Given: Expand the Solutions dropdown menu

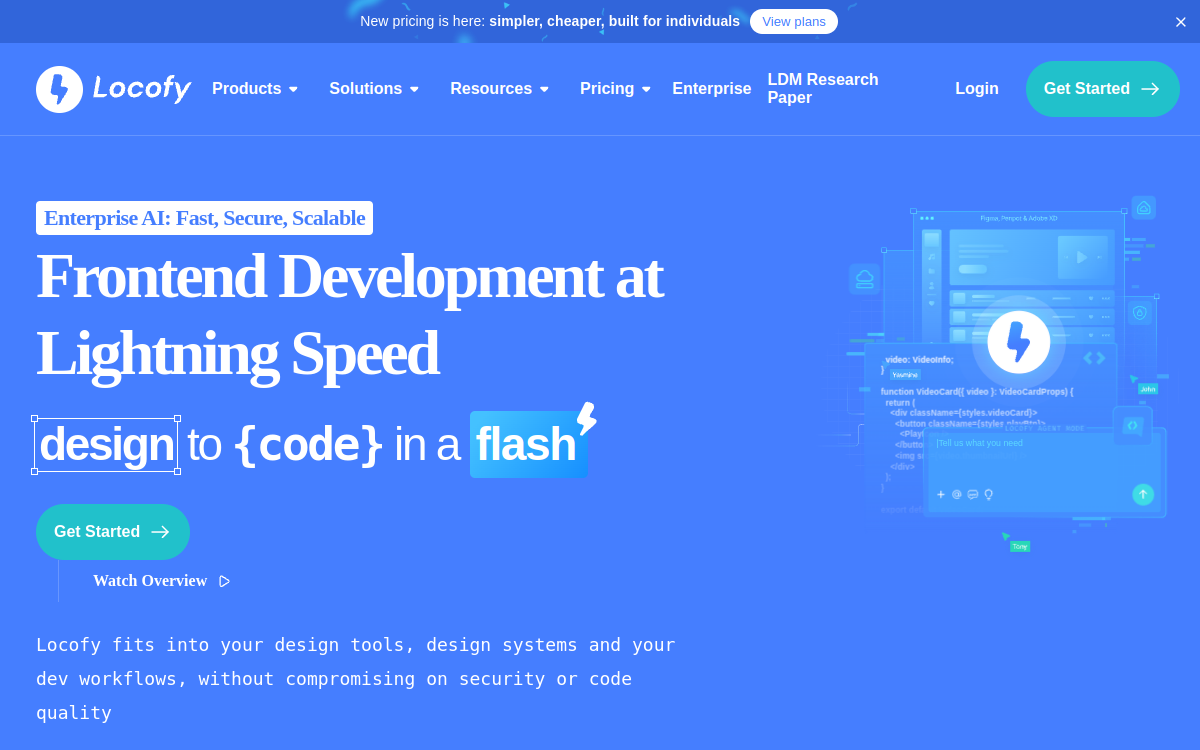Looking at the screenshot, I should coord(374,89).
